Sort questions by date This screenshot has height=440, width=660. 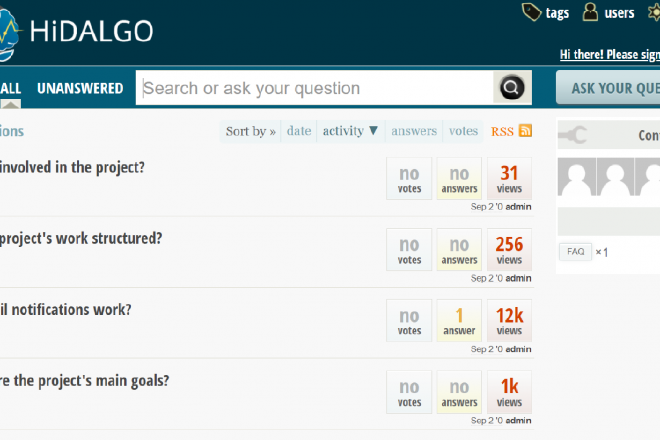[x=298, y=131]
